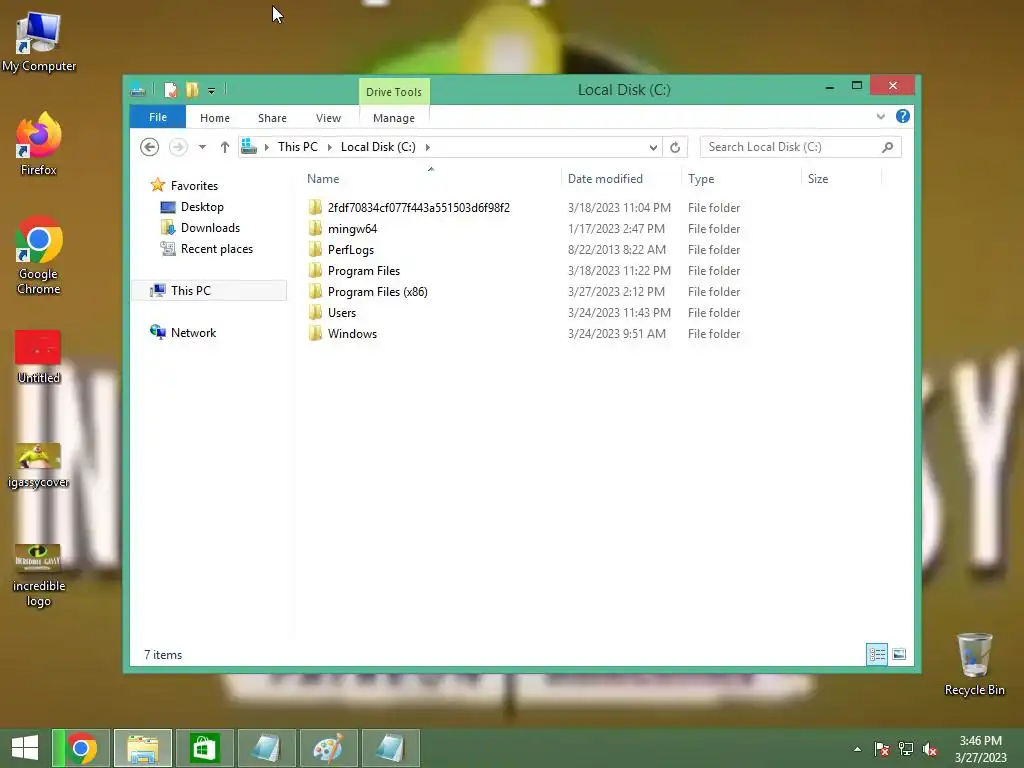Select Network in the navigation pane
1024x768 pixels.
tap(184, 332)
